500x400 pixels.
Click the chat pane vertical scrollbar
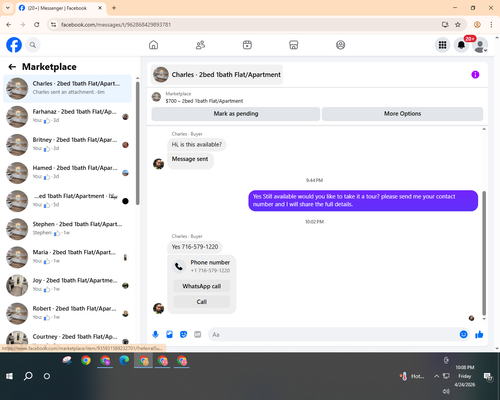[484, 253]
